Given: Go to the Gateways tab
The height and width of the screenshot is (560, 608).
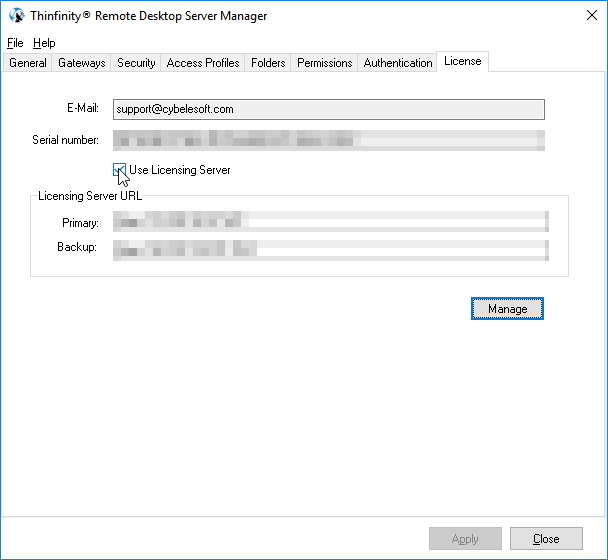Looking at the screenshot, I should pyautogui.click(x=82, y=63).
